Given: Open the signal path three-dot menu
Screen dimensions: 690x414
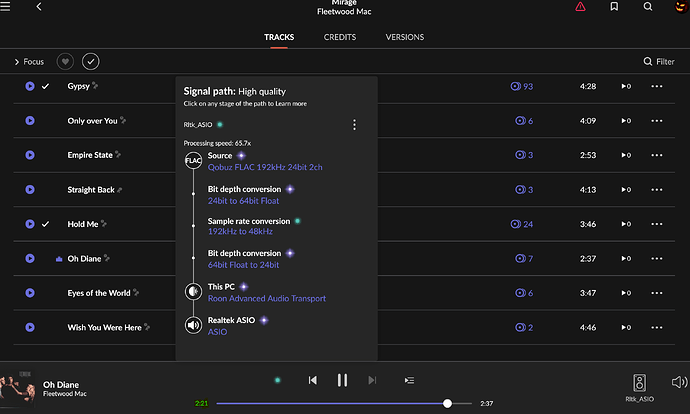Looking at the screenshot, I should 354,125.
